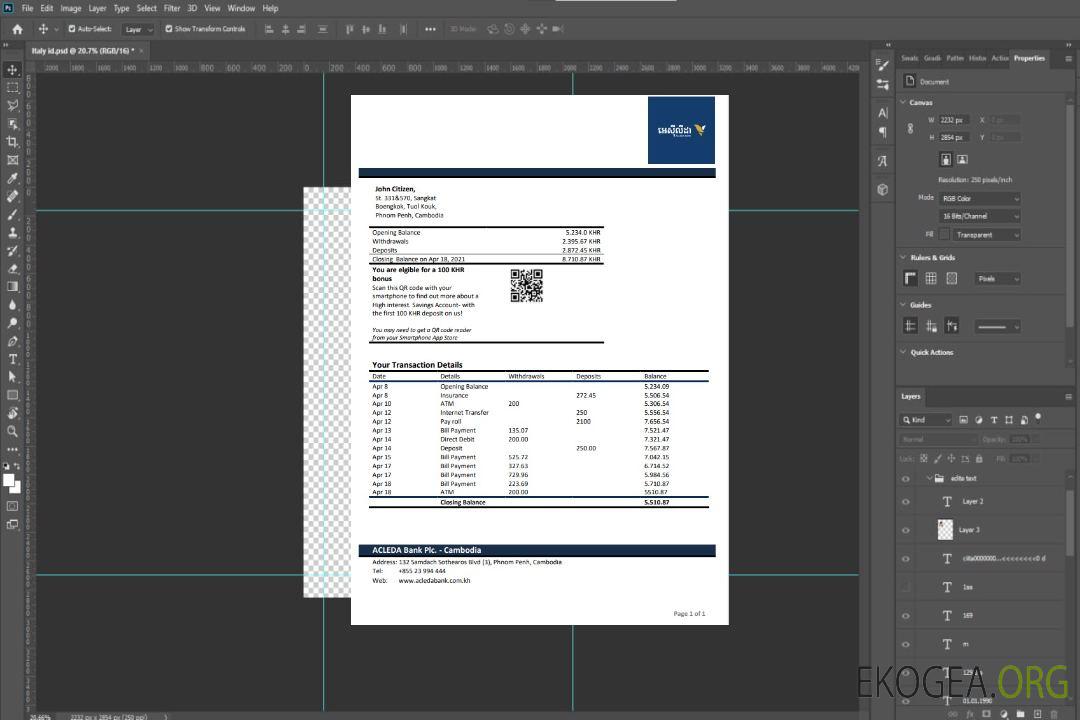Hide Layer 3 with its eye icon
The image size is (1080, 720).
click(906, 531)
